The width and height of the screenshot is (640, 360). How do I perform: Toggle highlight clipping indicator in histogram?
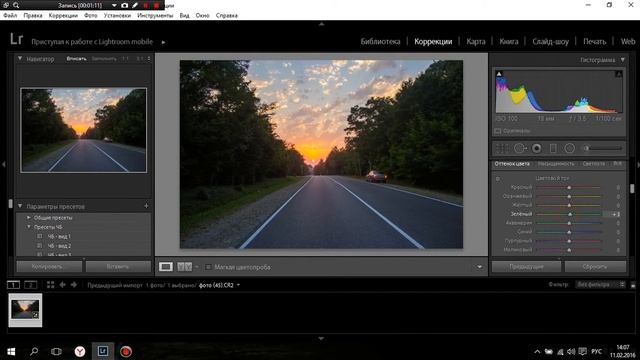[619, 74]
